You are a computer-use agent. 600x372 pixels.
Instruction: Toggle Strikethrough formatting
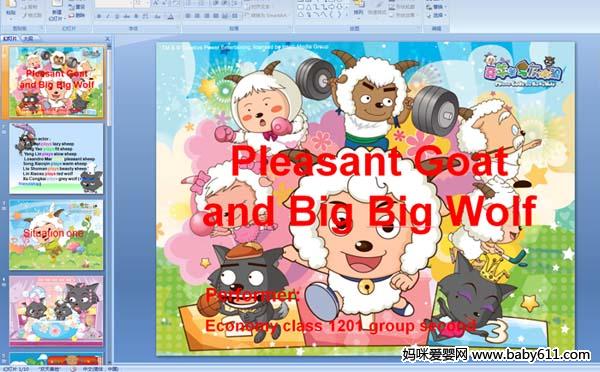(x=126, y=16)
